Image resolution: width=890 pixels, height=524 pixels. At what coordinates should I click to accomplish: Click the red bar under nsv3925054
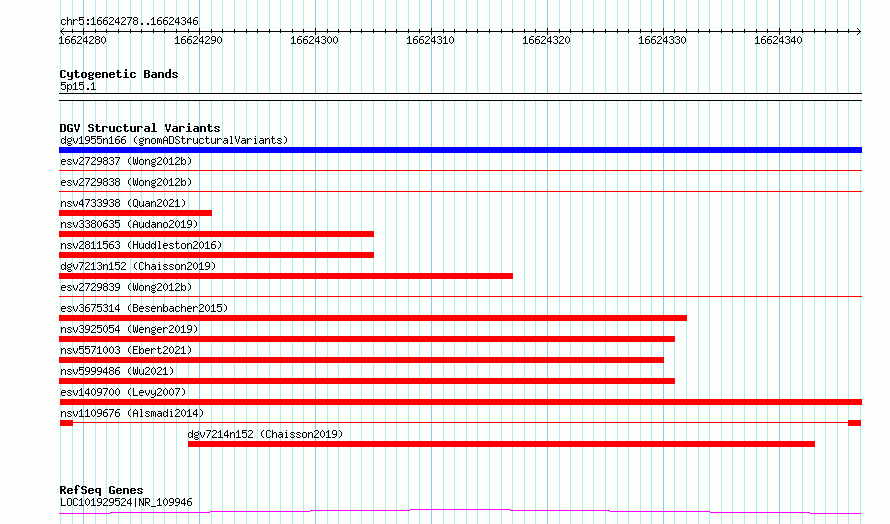coord(367,339)
